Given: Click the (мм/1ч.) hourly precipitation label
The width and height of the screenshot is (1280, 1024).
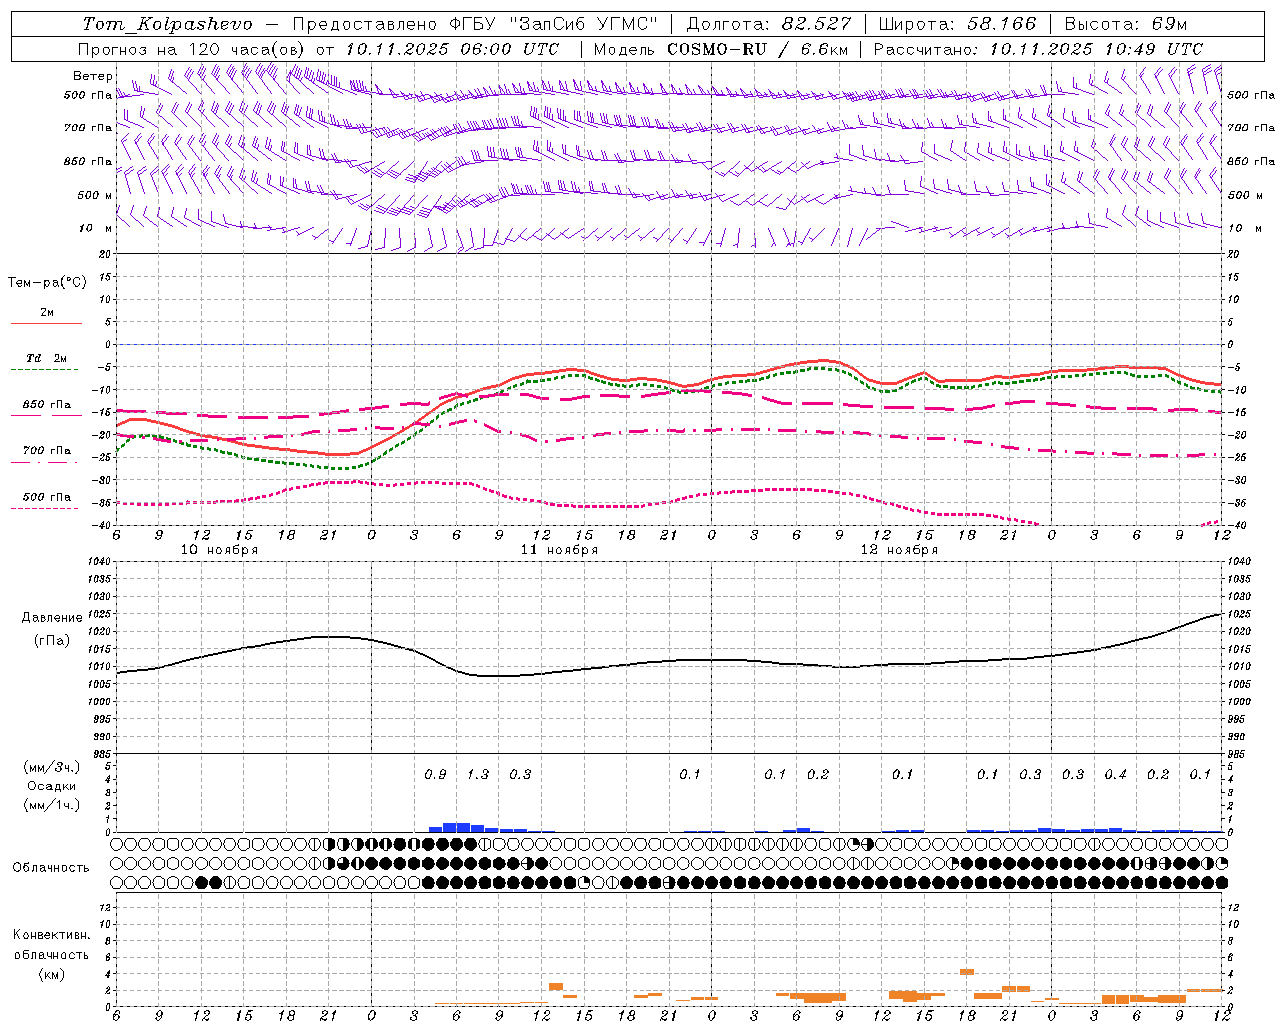Looking at the screenshot, I should [52, 805].
